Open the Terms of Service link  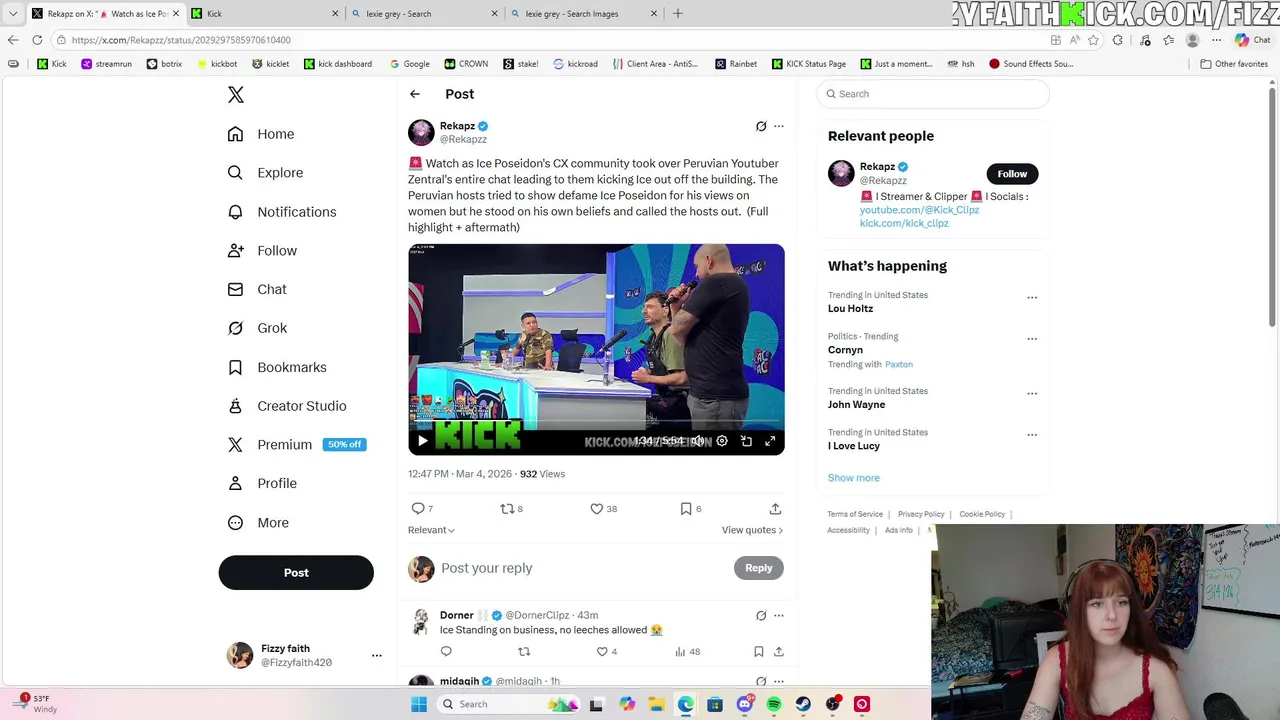pos(855,514)
